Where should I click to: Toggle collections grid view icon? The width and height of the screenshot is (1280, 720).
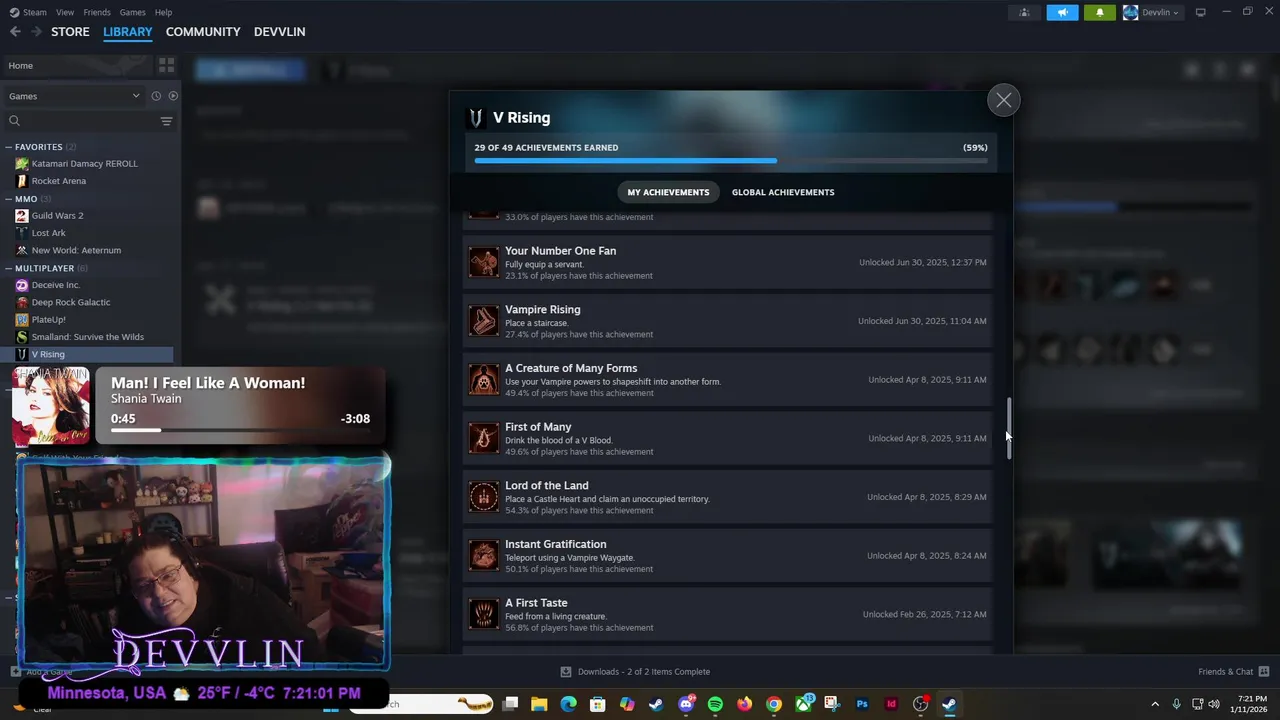(166, 66)
